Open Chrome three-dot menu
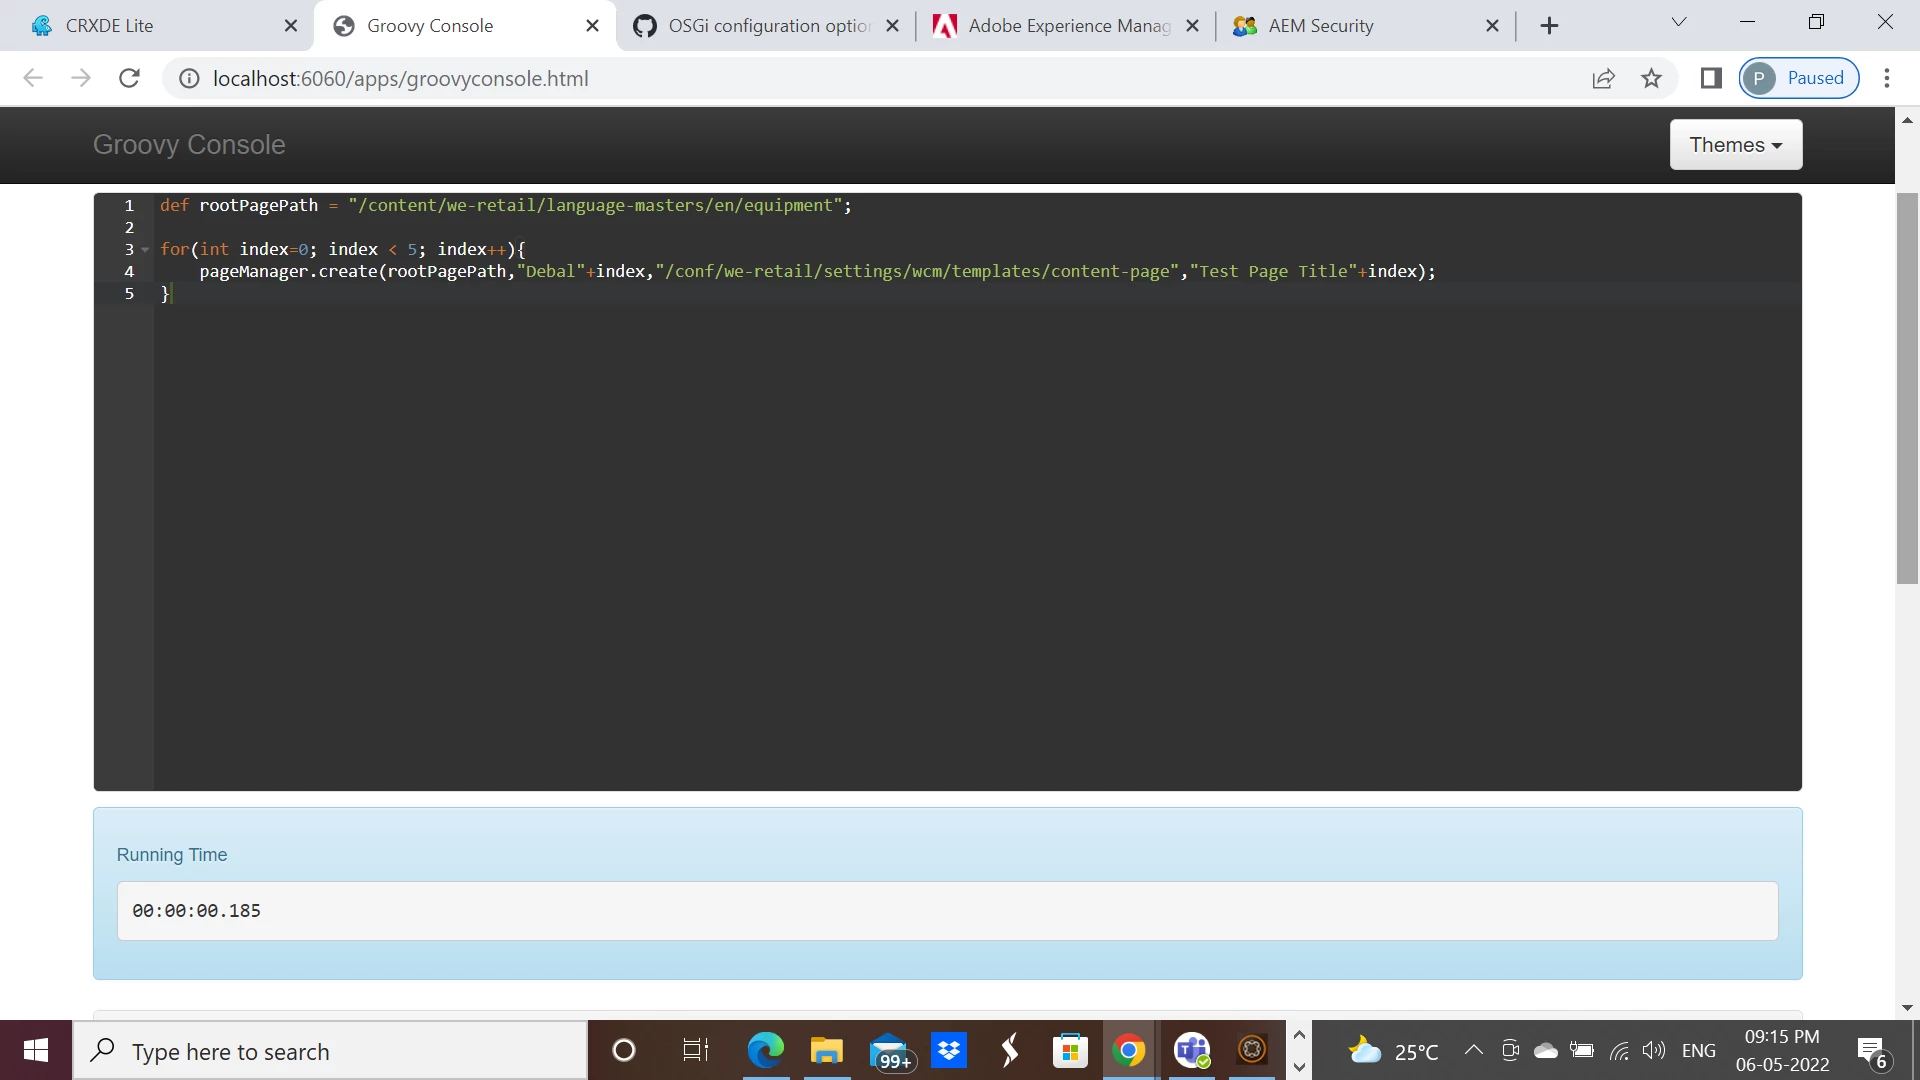Screen dimensions: 1920x1080 click(1887, 78)
